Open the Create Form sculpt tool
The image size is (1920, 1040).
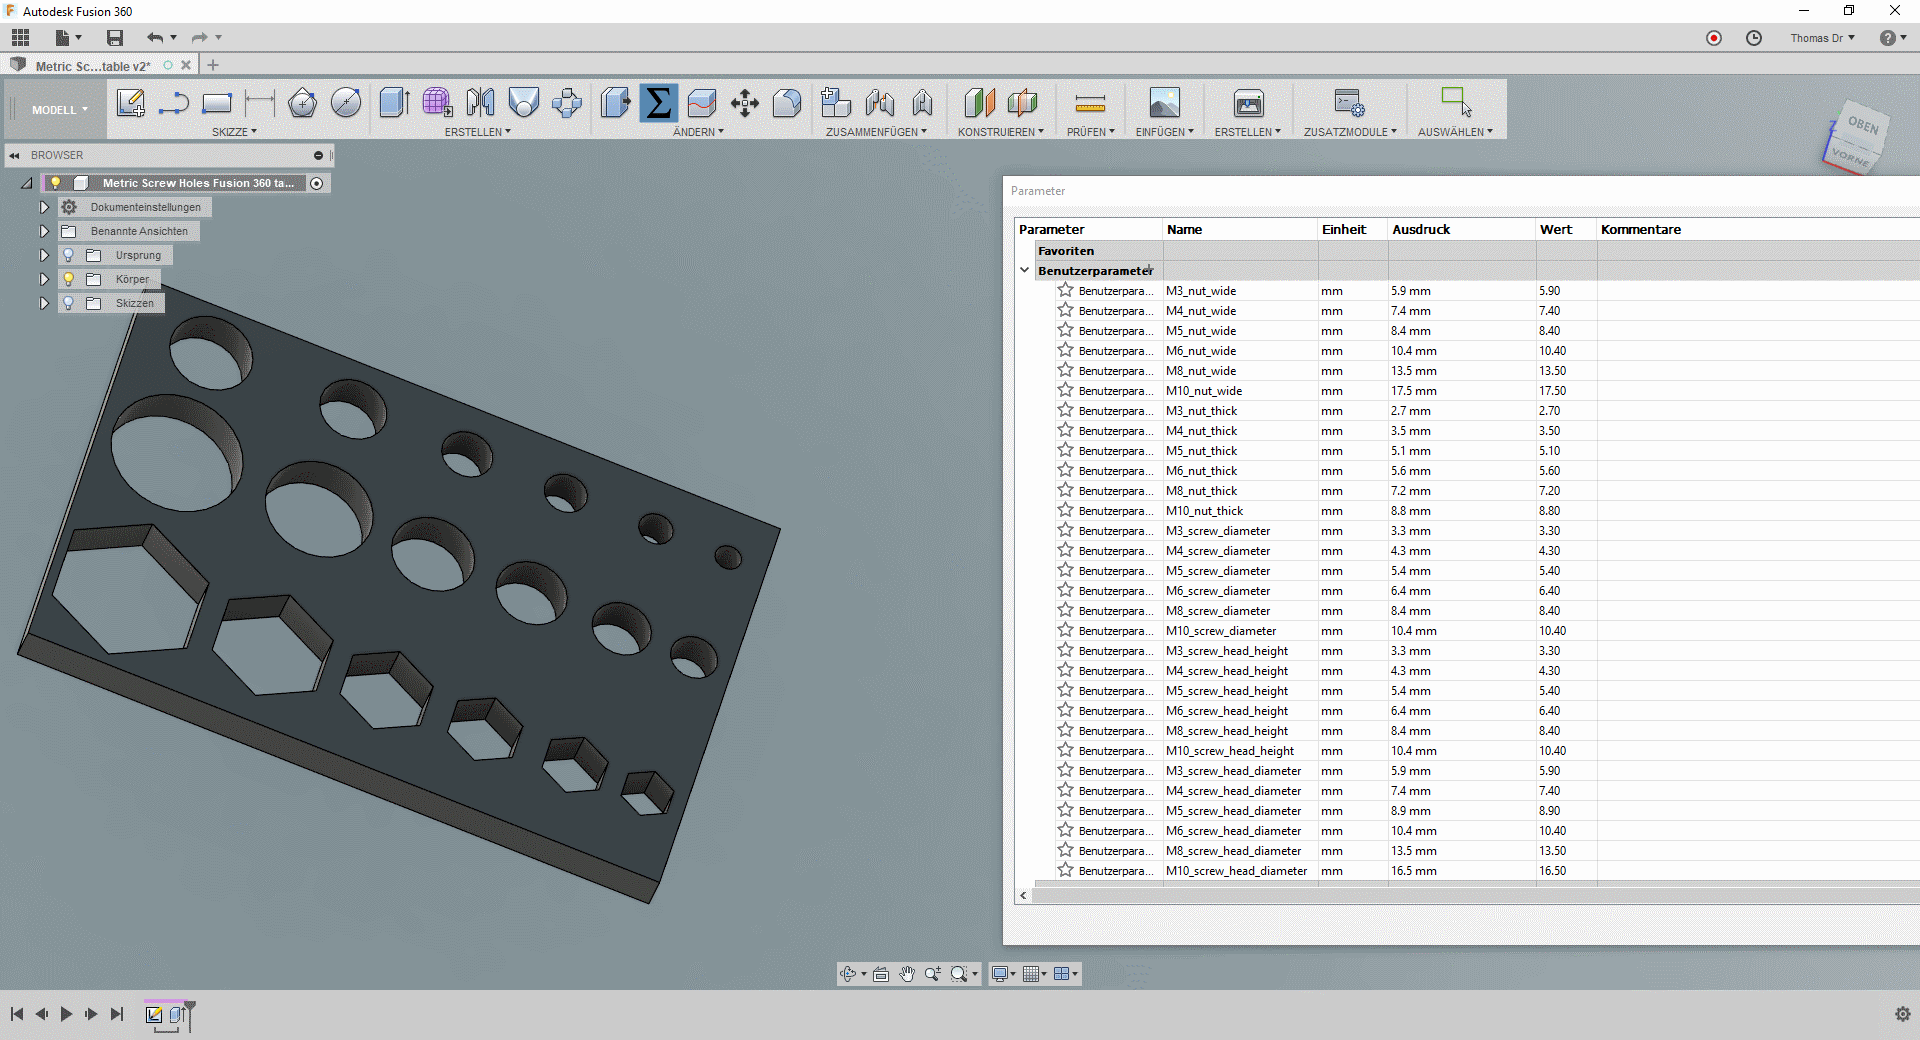click(437, 103)
